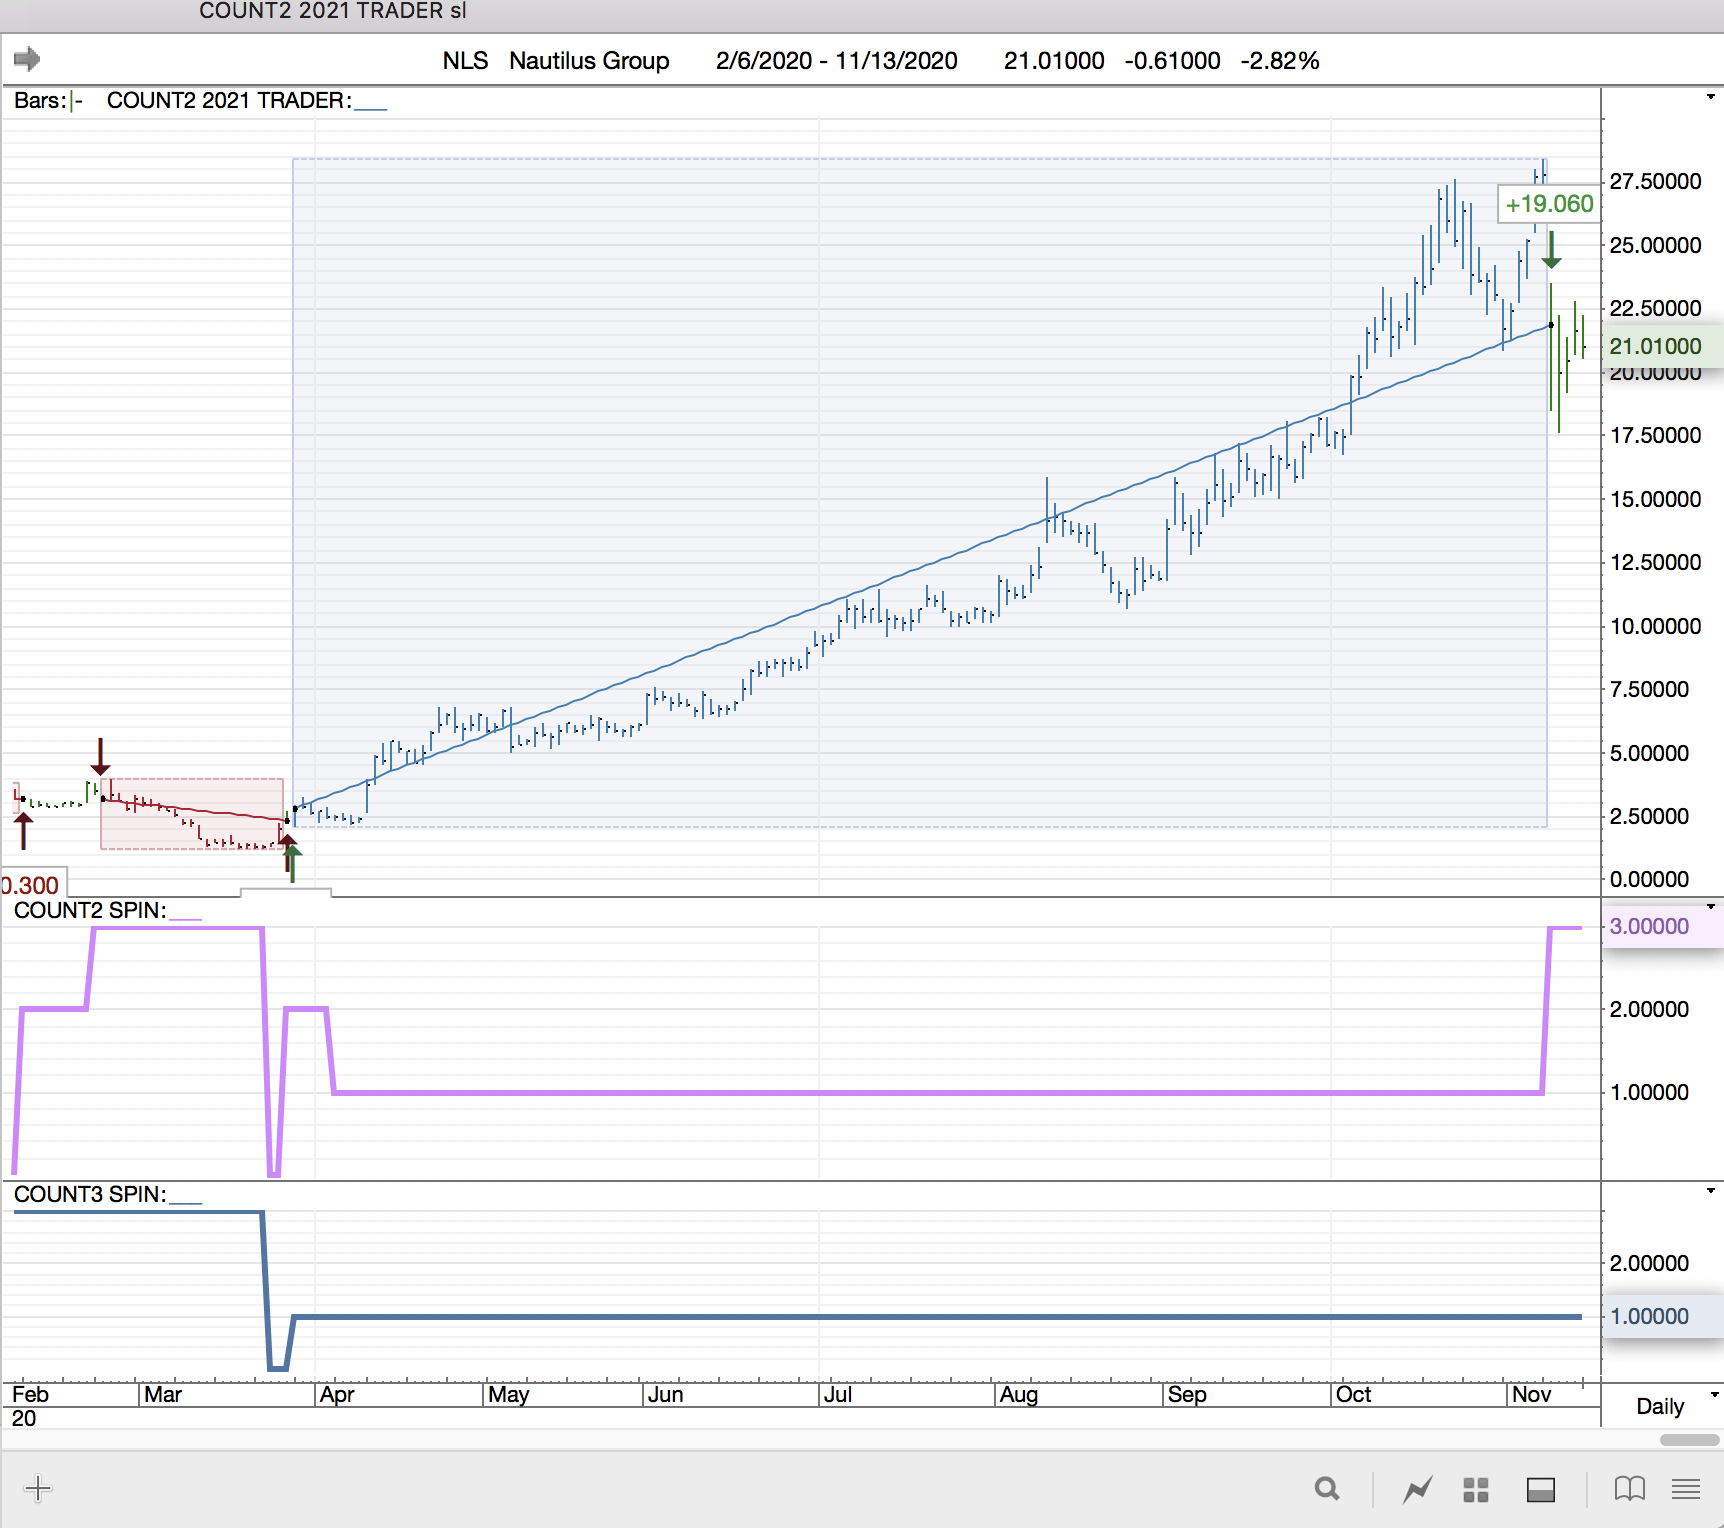Click the +19.060 trade profit label
1724x1528 pixels.
coord(1548,204)
